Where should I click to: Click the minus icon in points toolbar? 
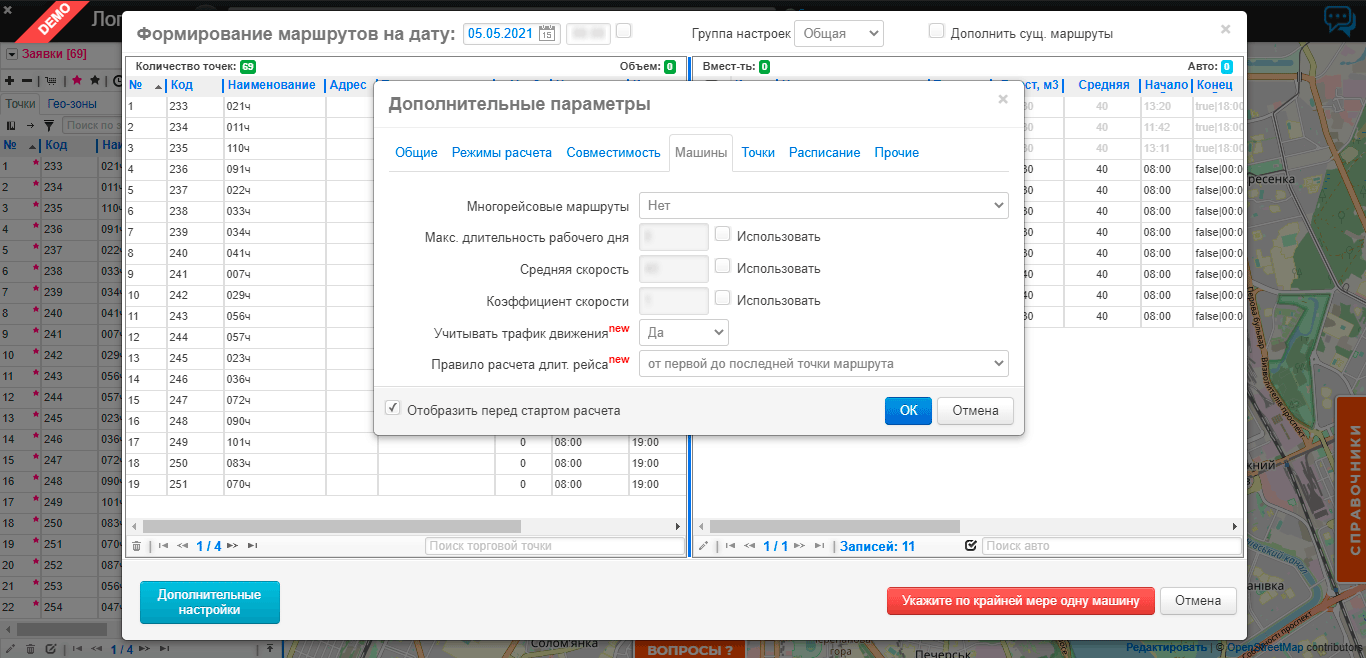click(x=27, y=80)
